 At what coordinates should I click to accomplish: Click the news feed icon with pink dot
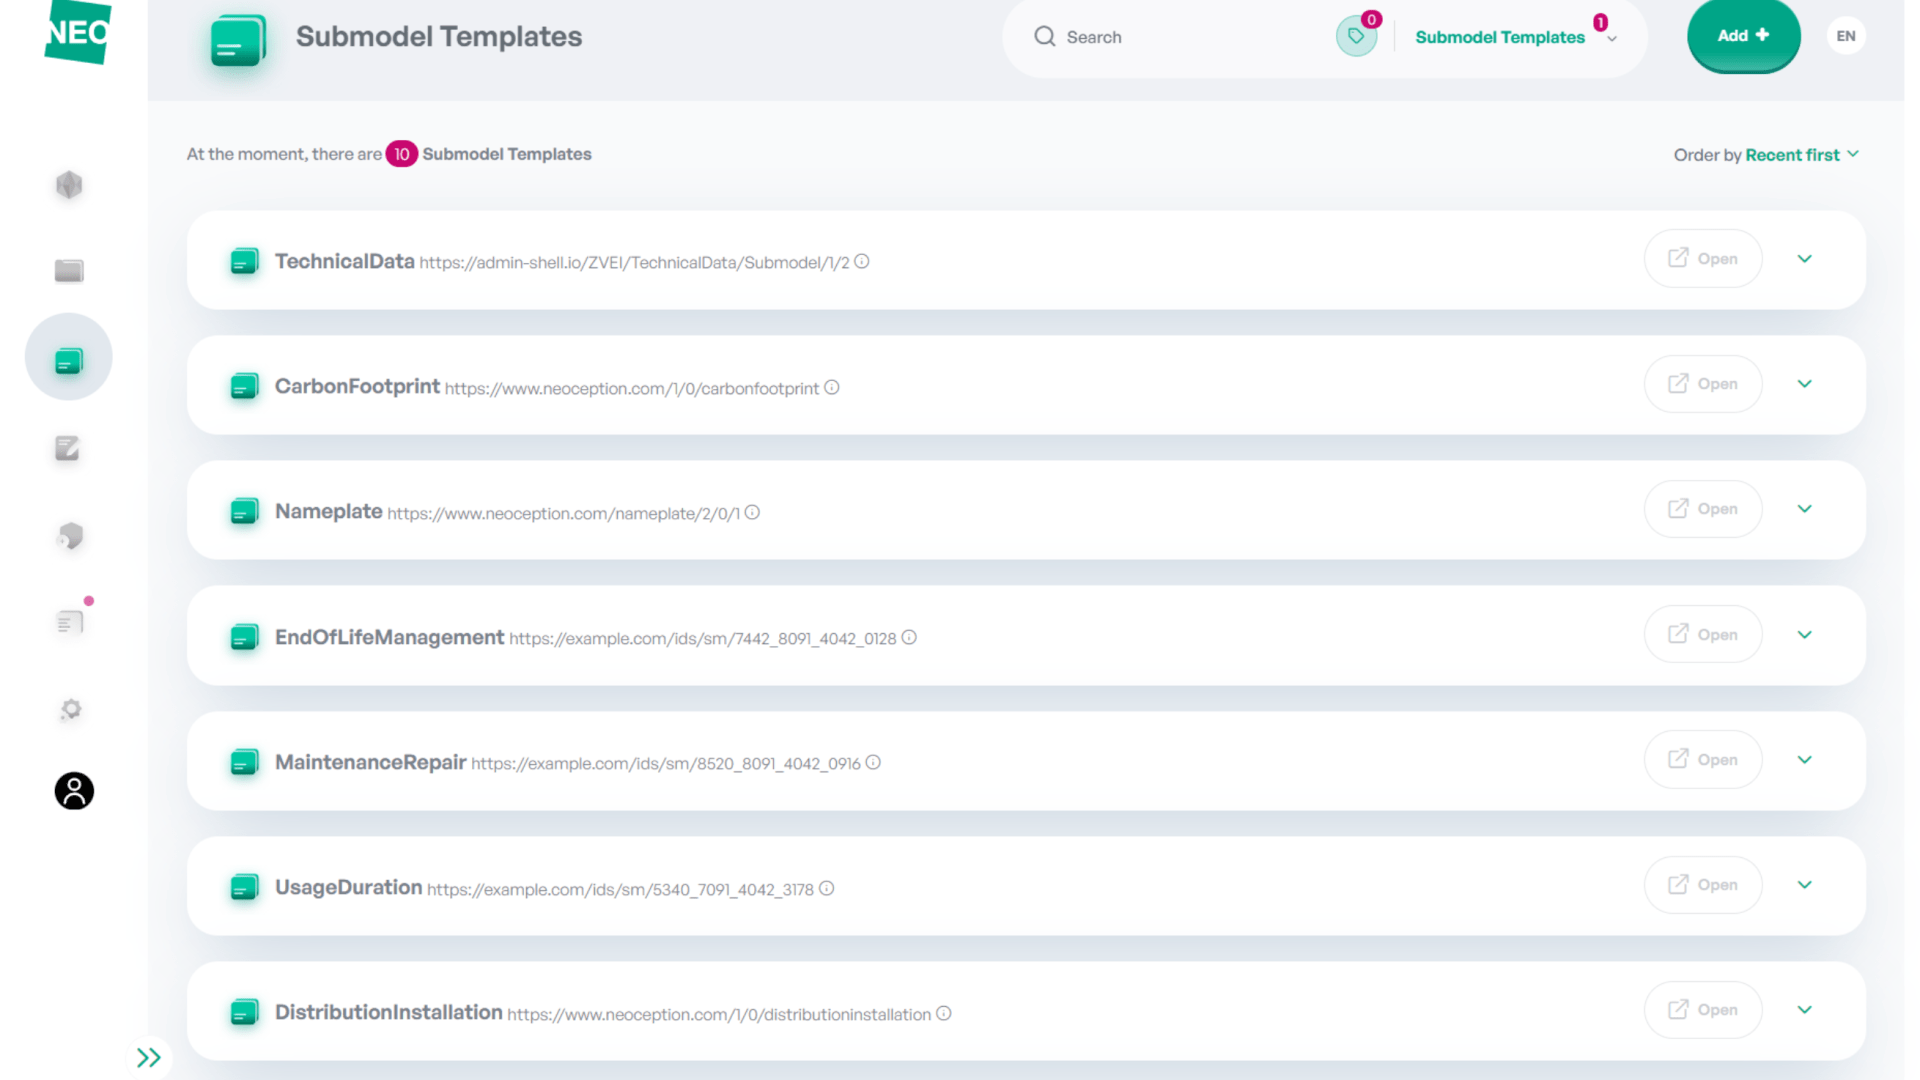pyautogui.click(x=70, y=622)
